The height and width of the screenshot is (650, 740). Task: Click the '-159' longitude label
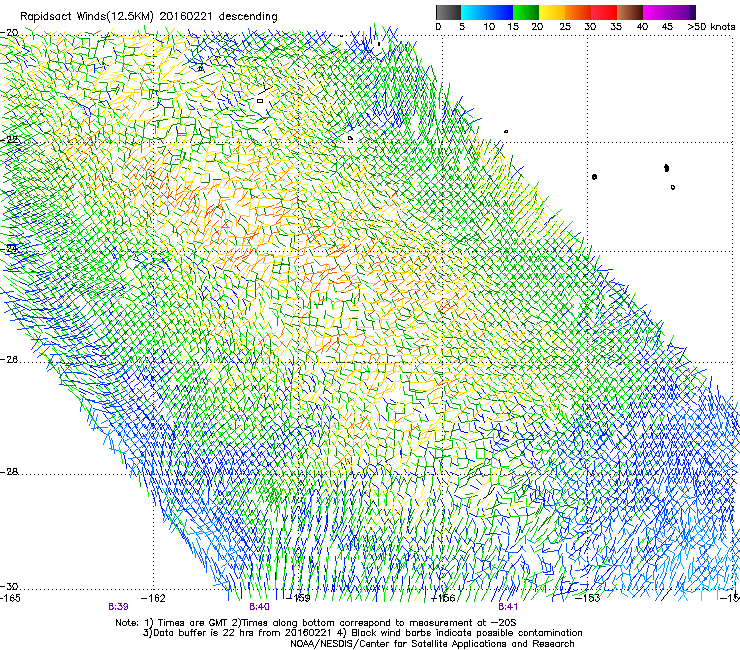tap(299, 598)
